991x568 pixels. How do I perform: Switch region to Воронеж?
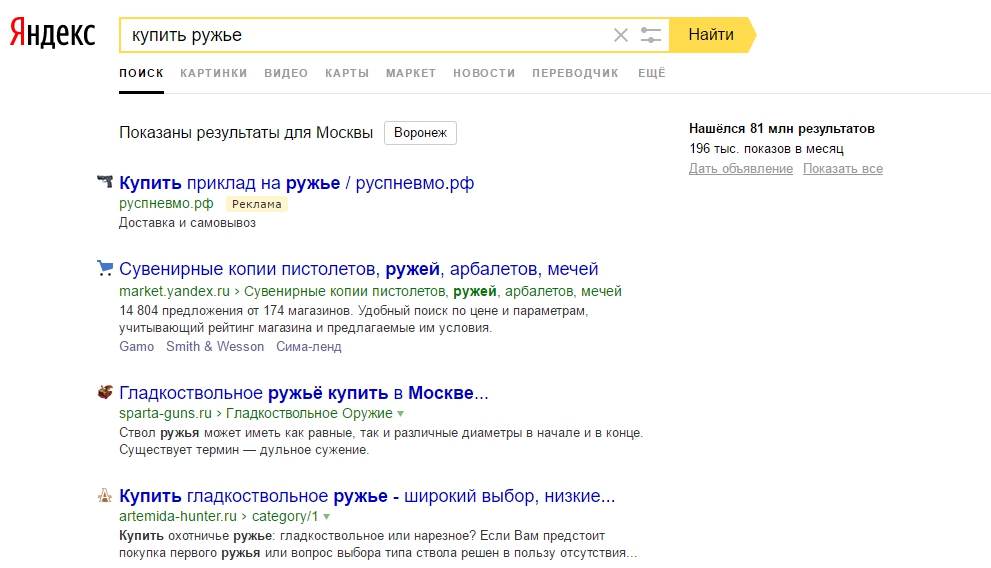420,133
